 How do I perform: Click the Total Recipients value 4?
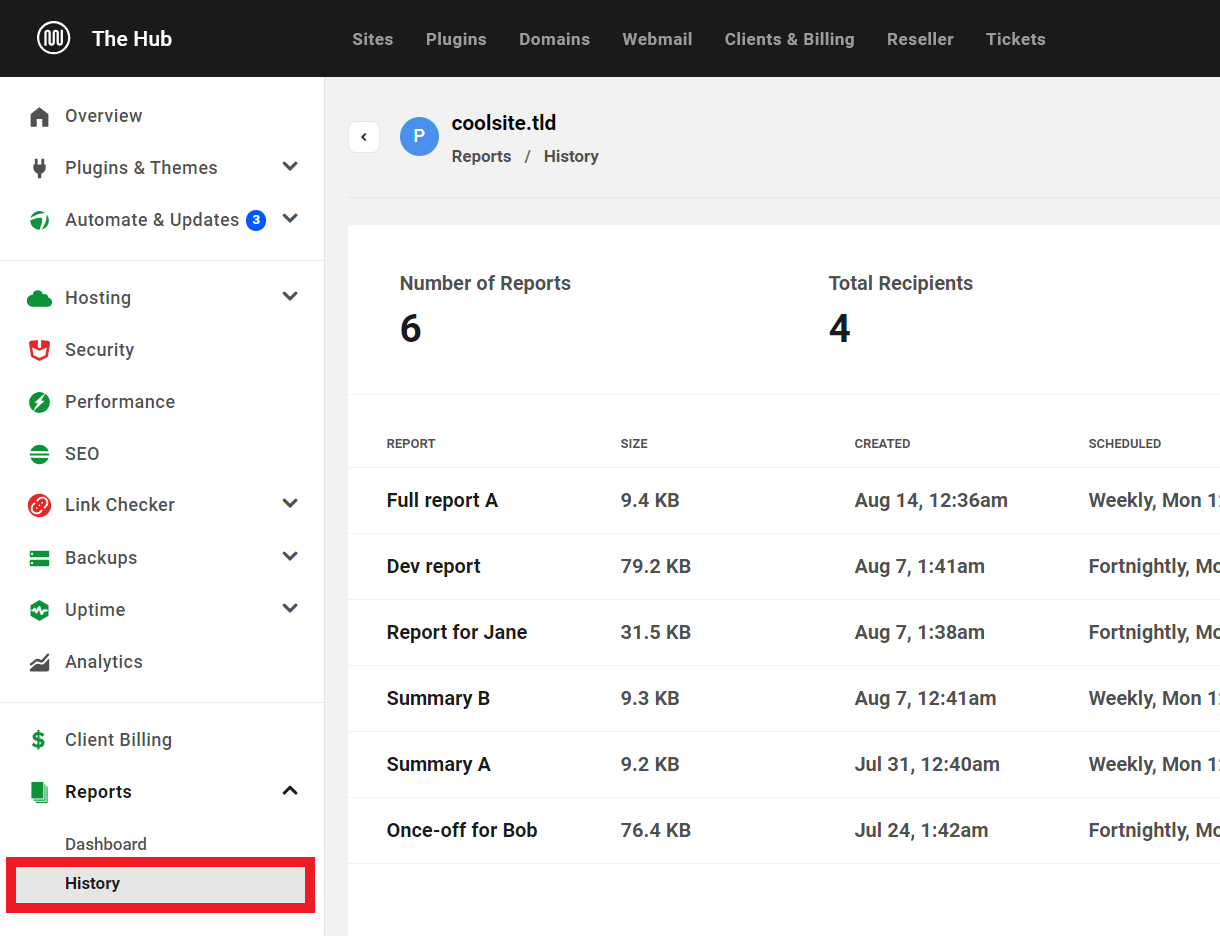click(840, 328)
